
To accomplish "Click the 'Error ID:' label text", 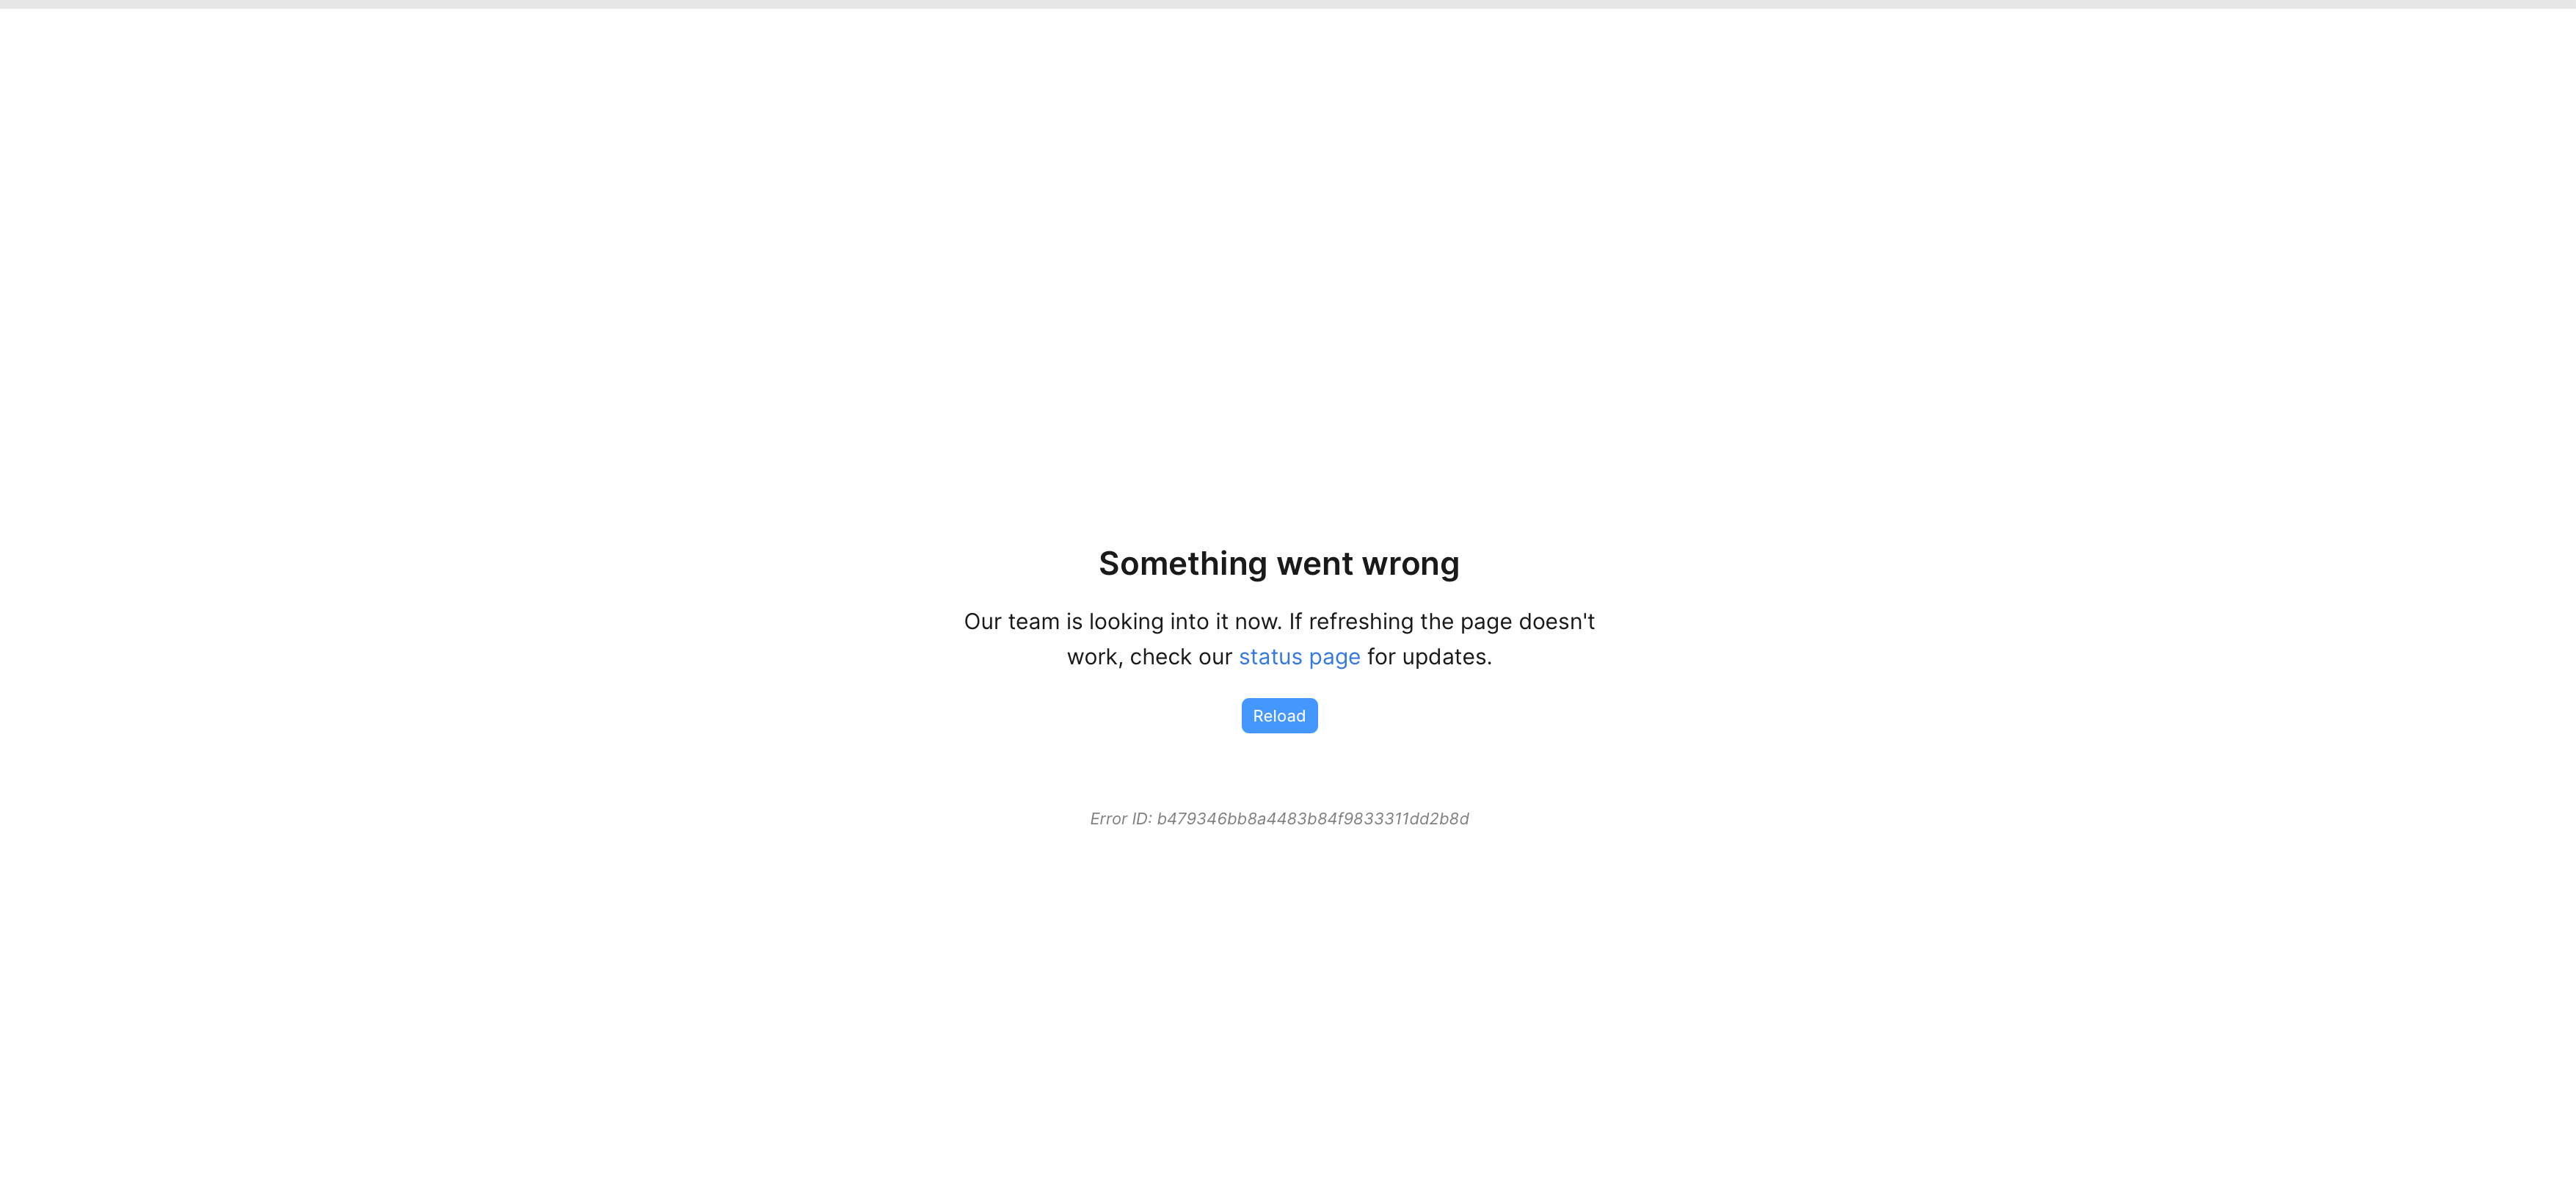I will [x=1121, y=819].
